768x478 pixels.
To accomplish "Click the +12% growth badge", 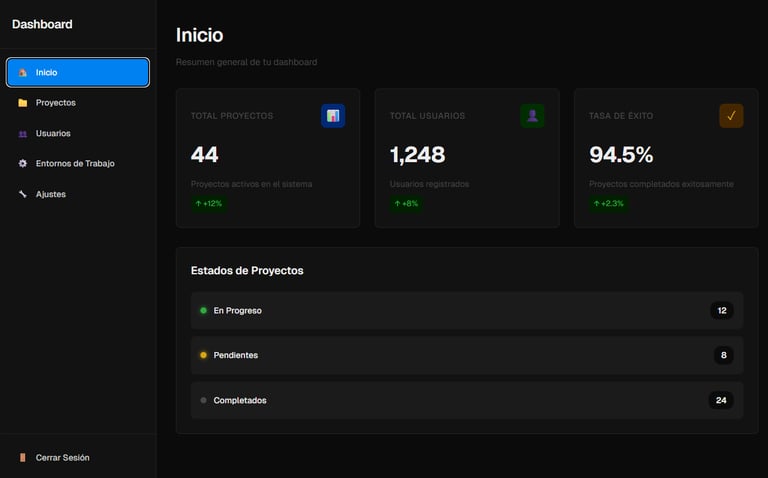I will coord(209,203).
